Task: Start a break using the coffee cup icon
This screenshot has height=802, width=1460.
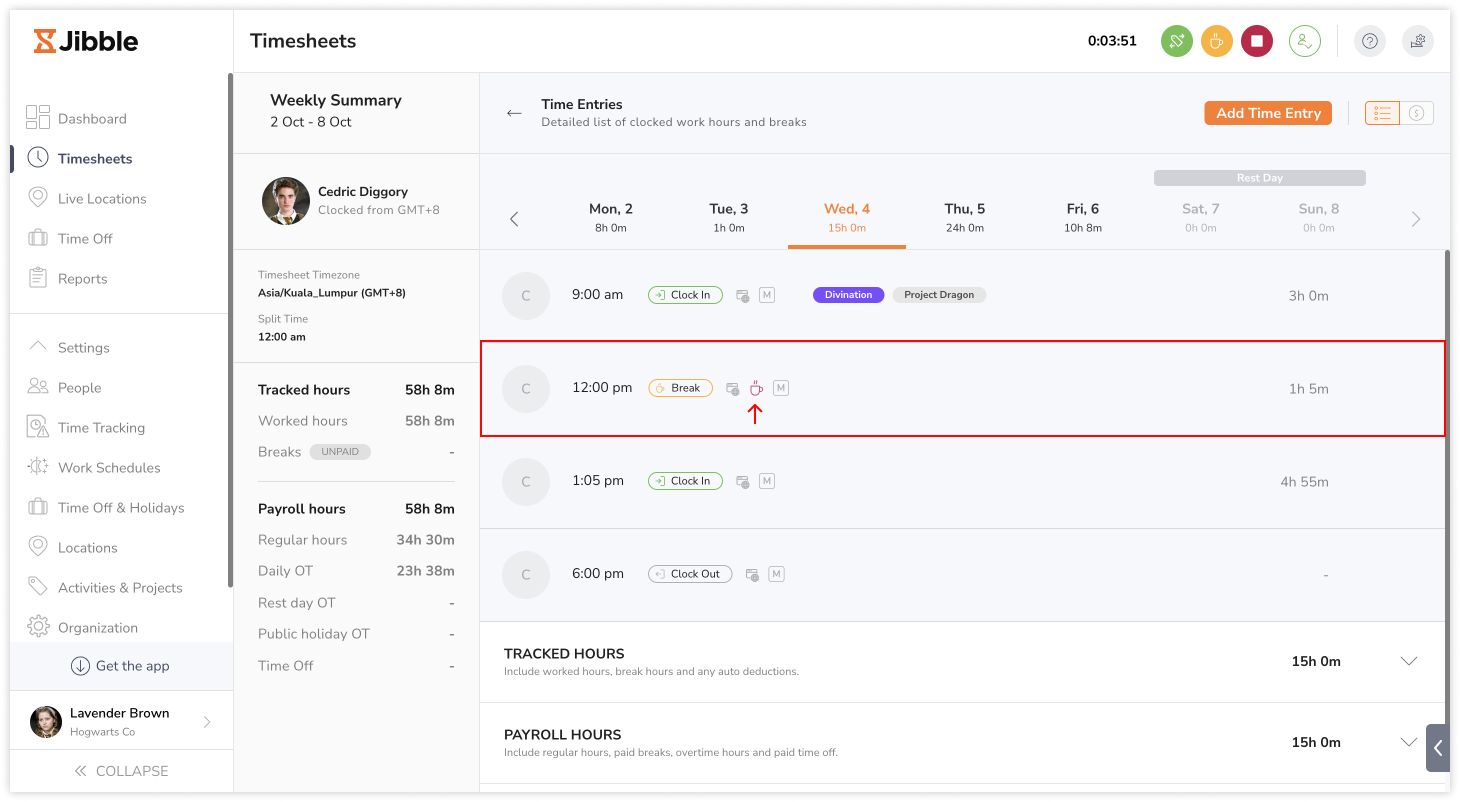Action: [x=1217, y=41]
